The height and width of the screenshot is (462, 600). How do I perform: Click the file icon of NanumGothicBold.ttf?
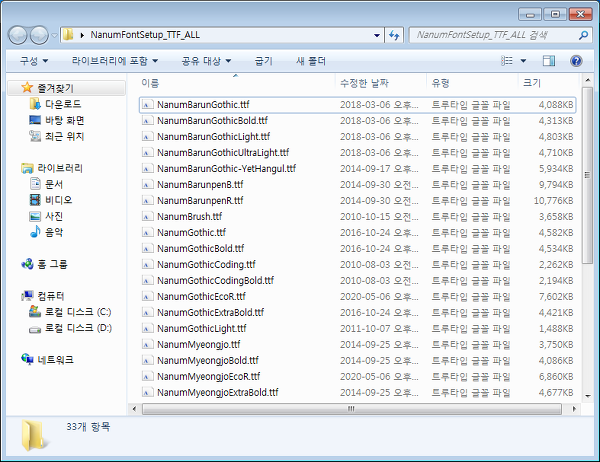[148, 248]
